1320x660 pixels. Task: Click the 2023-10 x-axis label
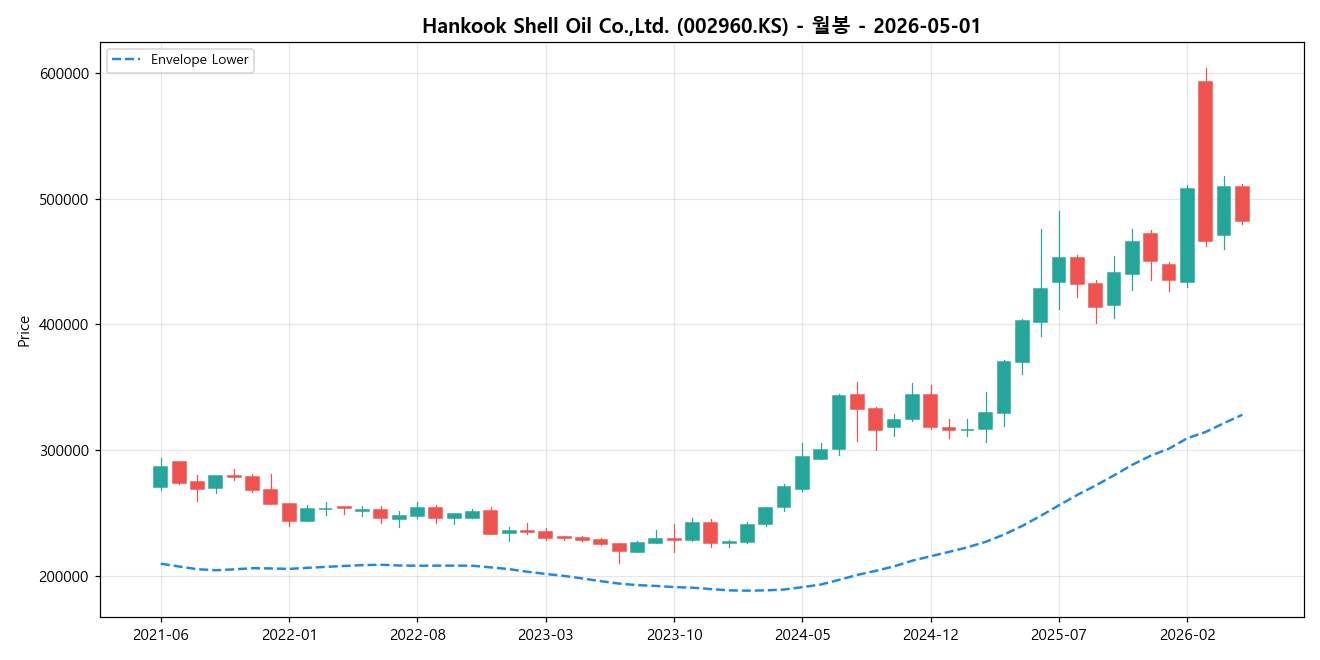[x=674, y=635]
